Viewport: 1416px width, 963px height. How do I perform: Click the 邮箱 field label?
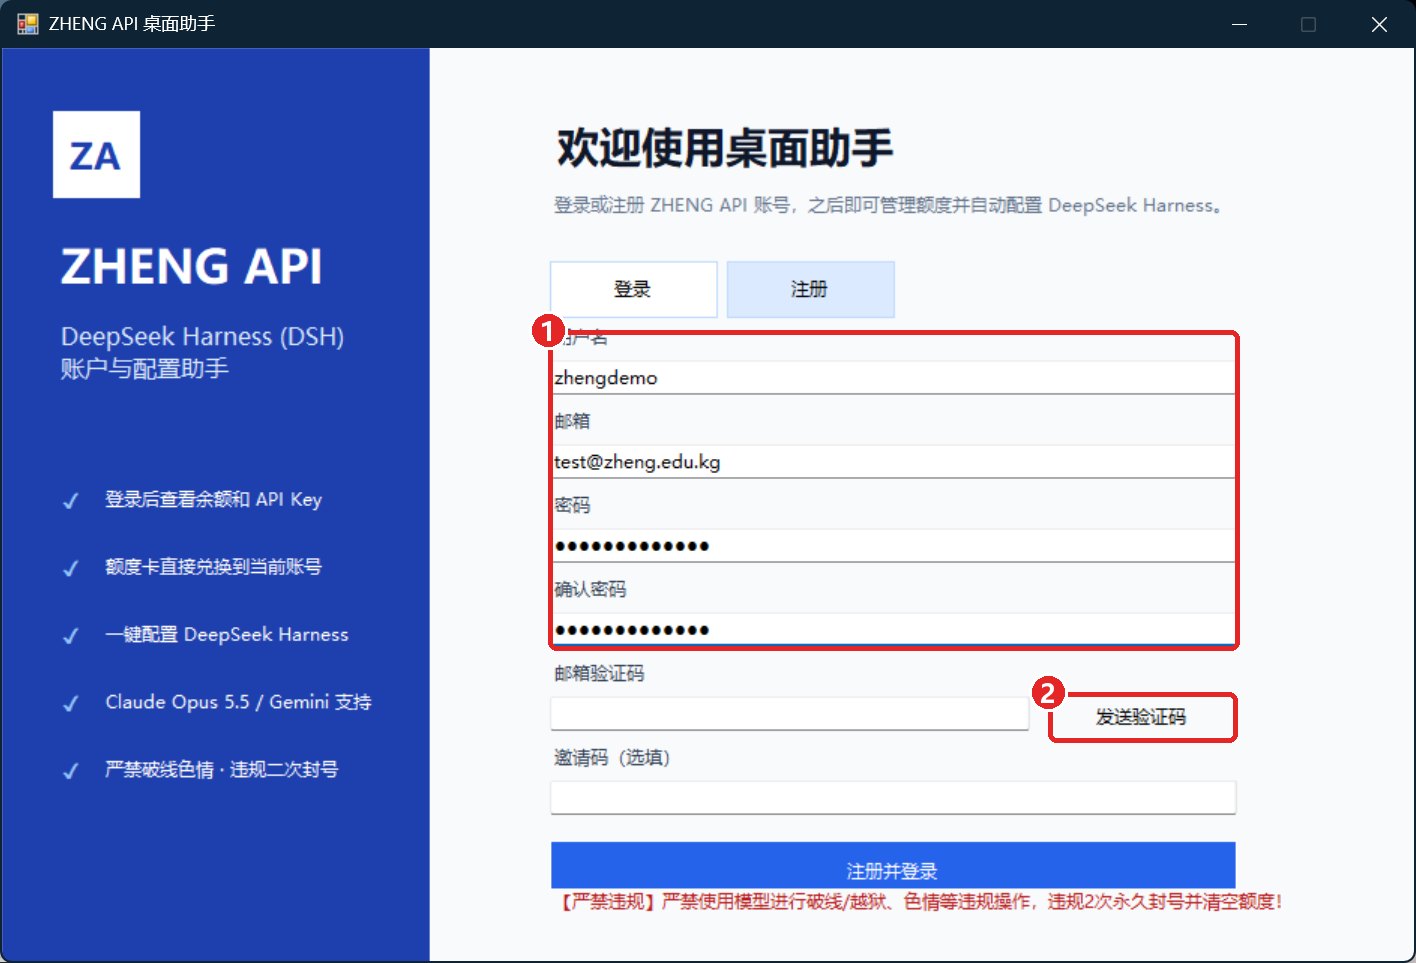[572, 421]
